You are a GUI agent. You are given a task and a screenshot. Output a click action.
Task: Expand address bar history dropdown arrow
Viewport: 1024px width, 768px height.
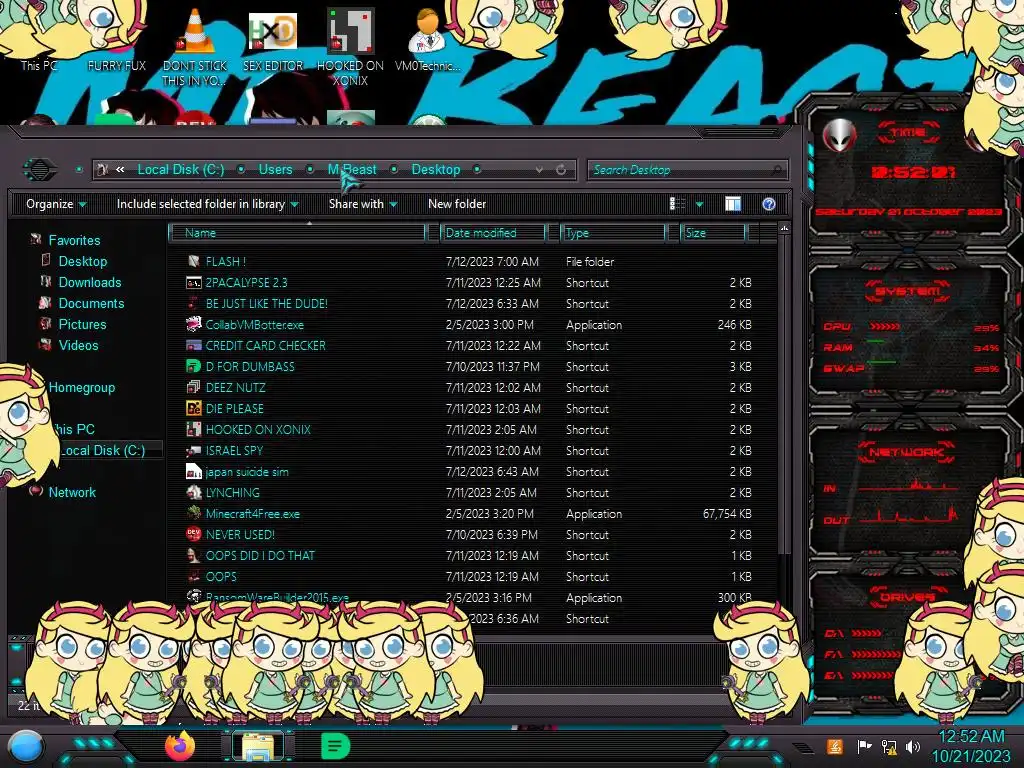coord(539,170)
